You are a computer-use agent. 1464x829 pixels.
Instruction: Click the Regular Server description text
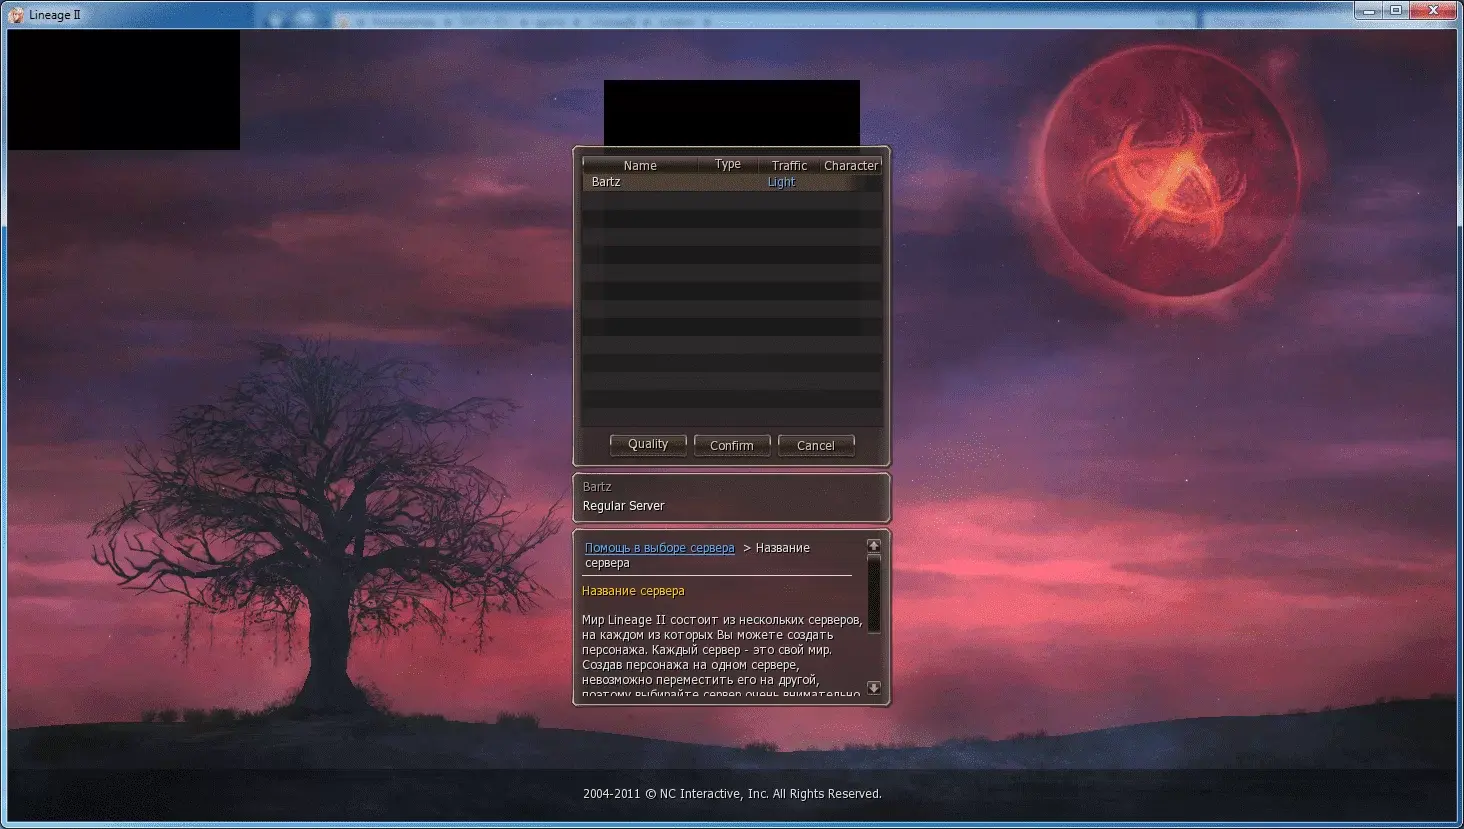(x=623, y=506)
